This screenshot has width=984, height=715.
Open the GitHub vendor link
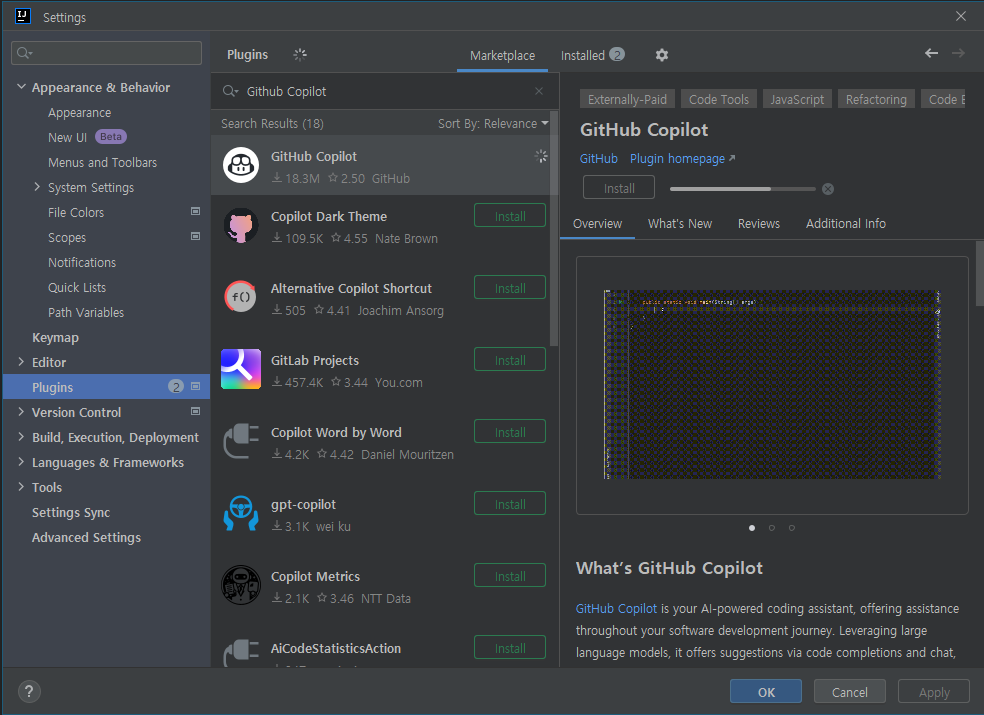pos(599,159)
